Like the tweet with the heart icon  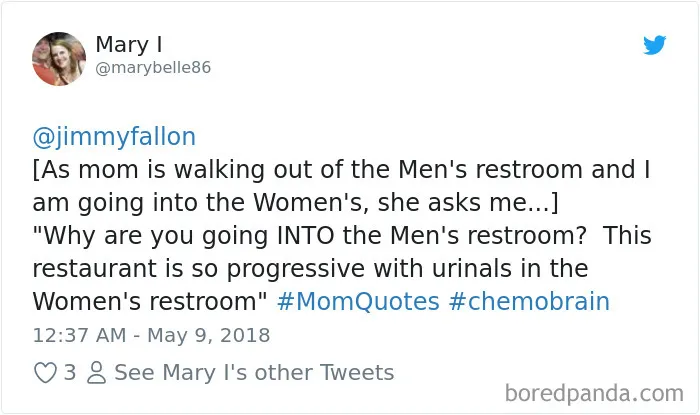pyautogui.click(x=45, y=373)
